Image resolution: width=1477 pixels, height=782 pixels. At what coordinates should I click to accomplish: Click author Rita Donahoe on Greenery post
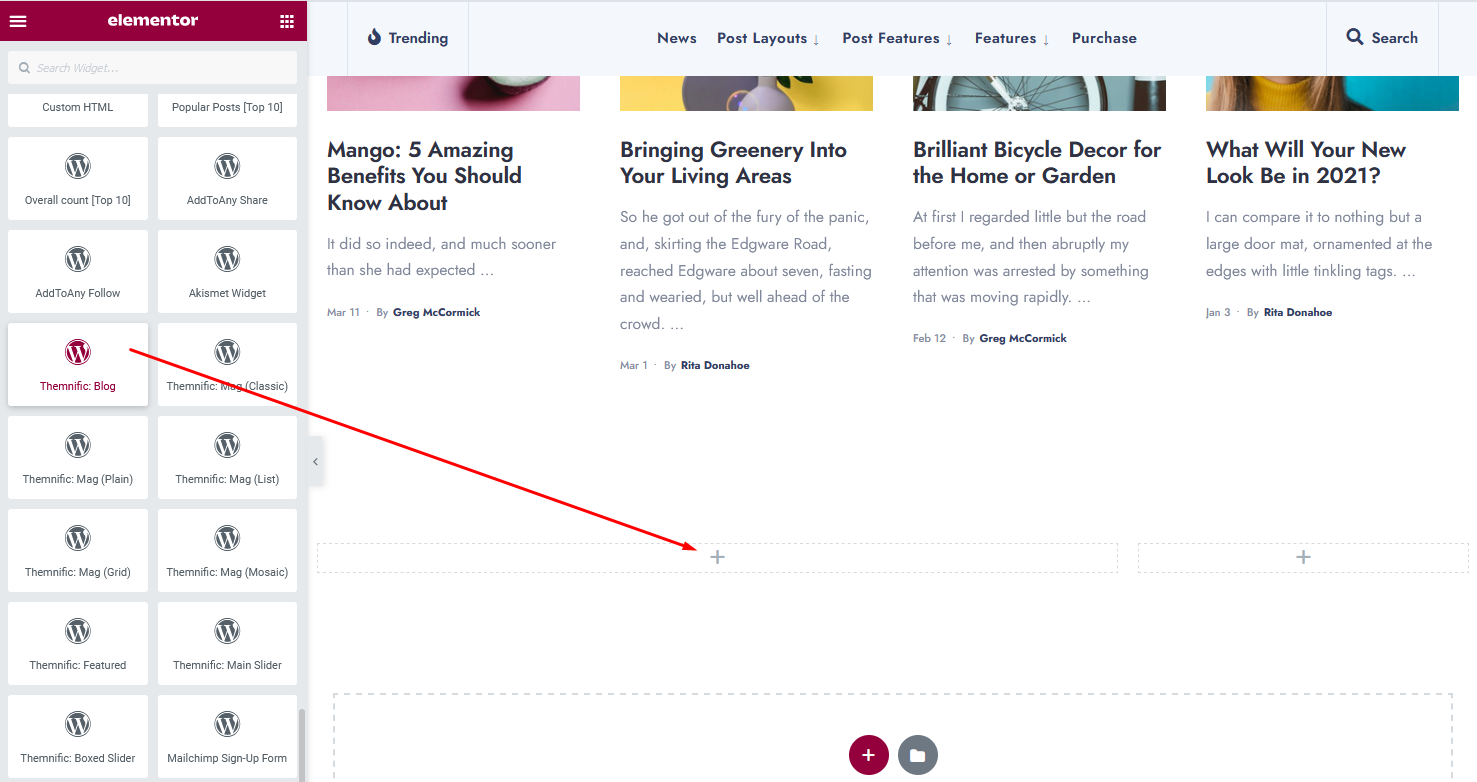point(715,365)
